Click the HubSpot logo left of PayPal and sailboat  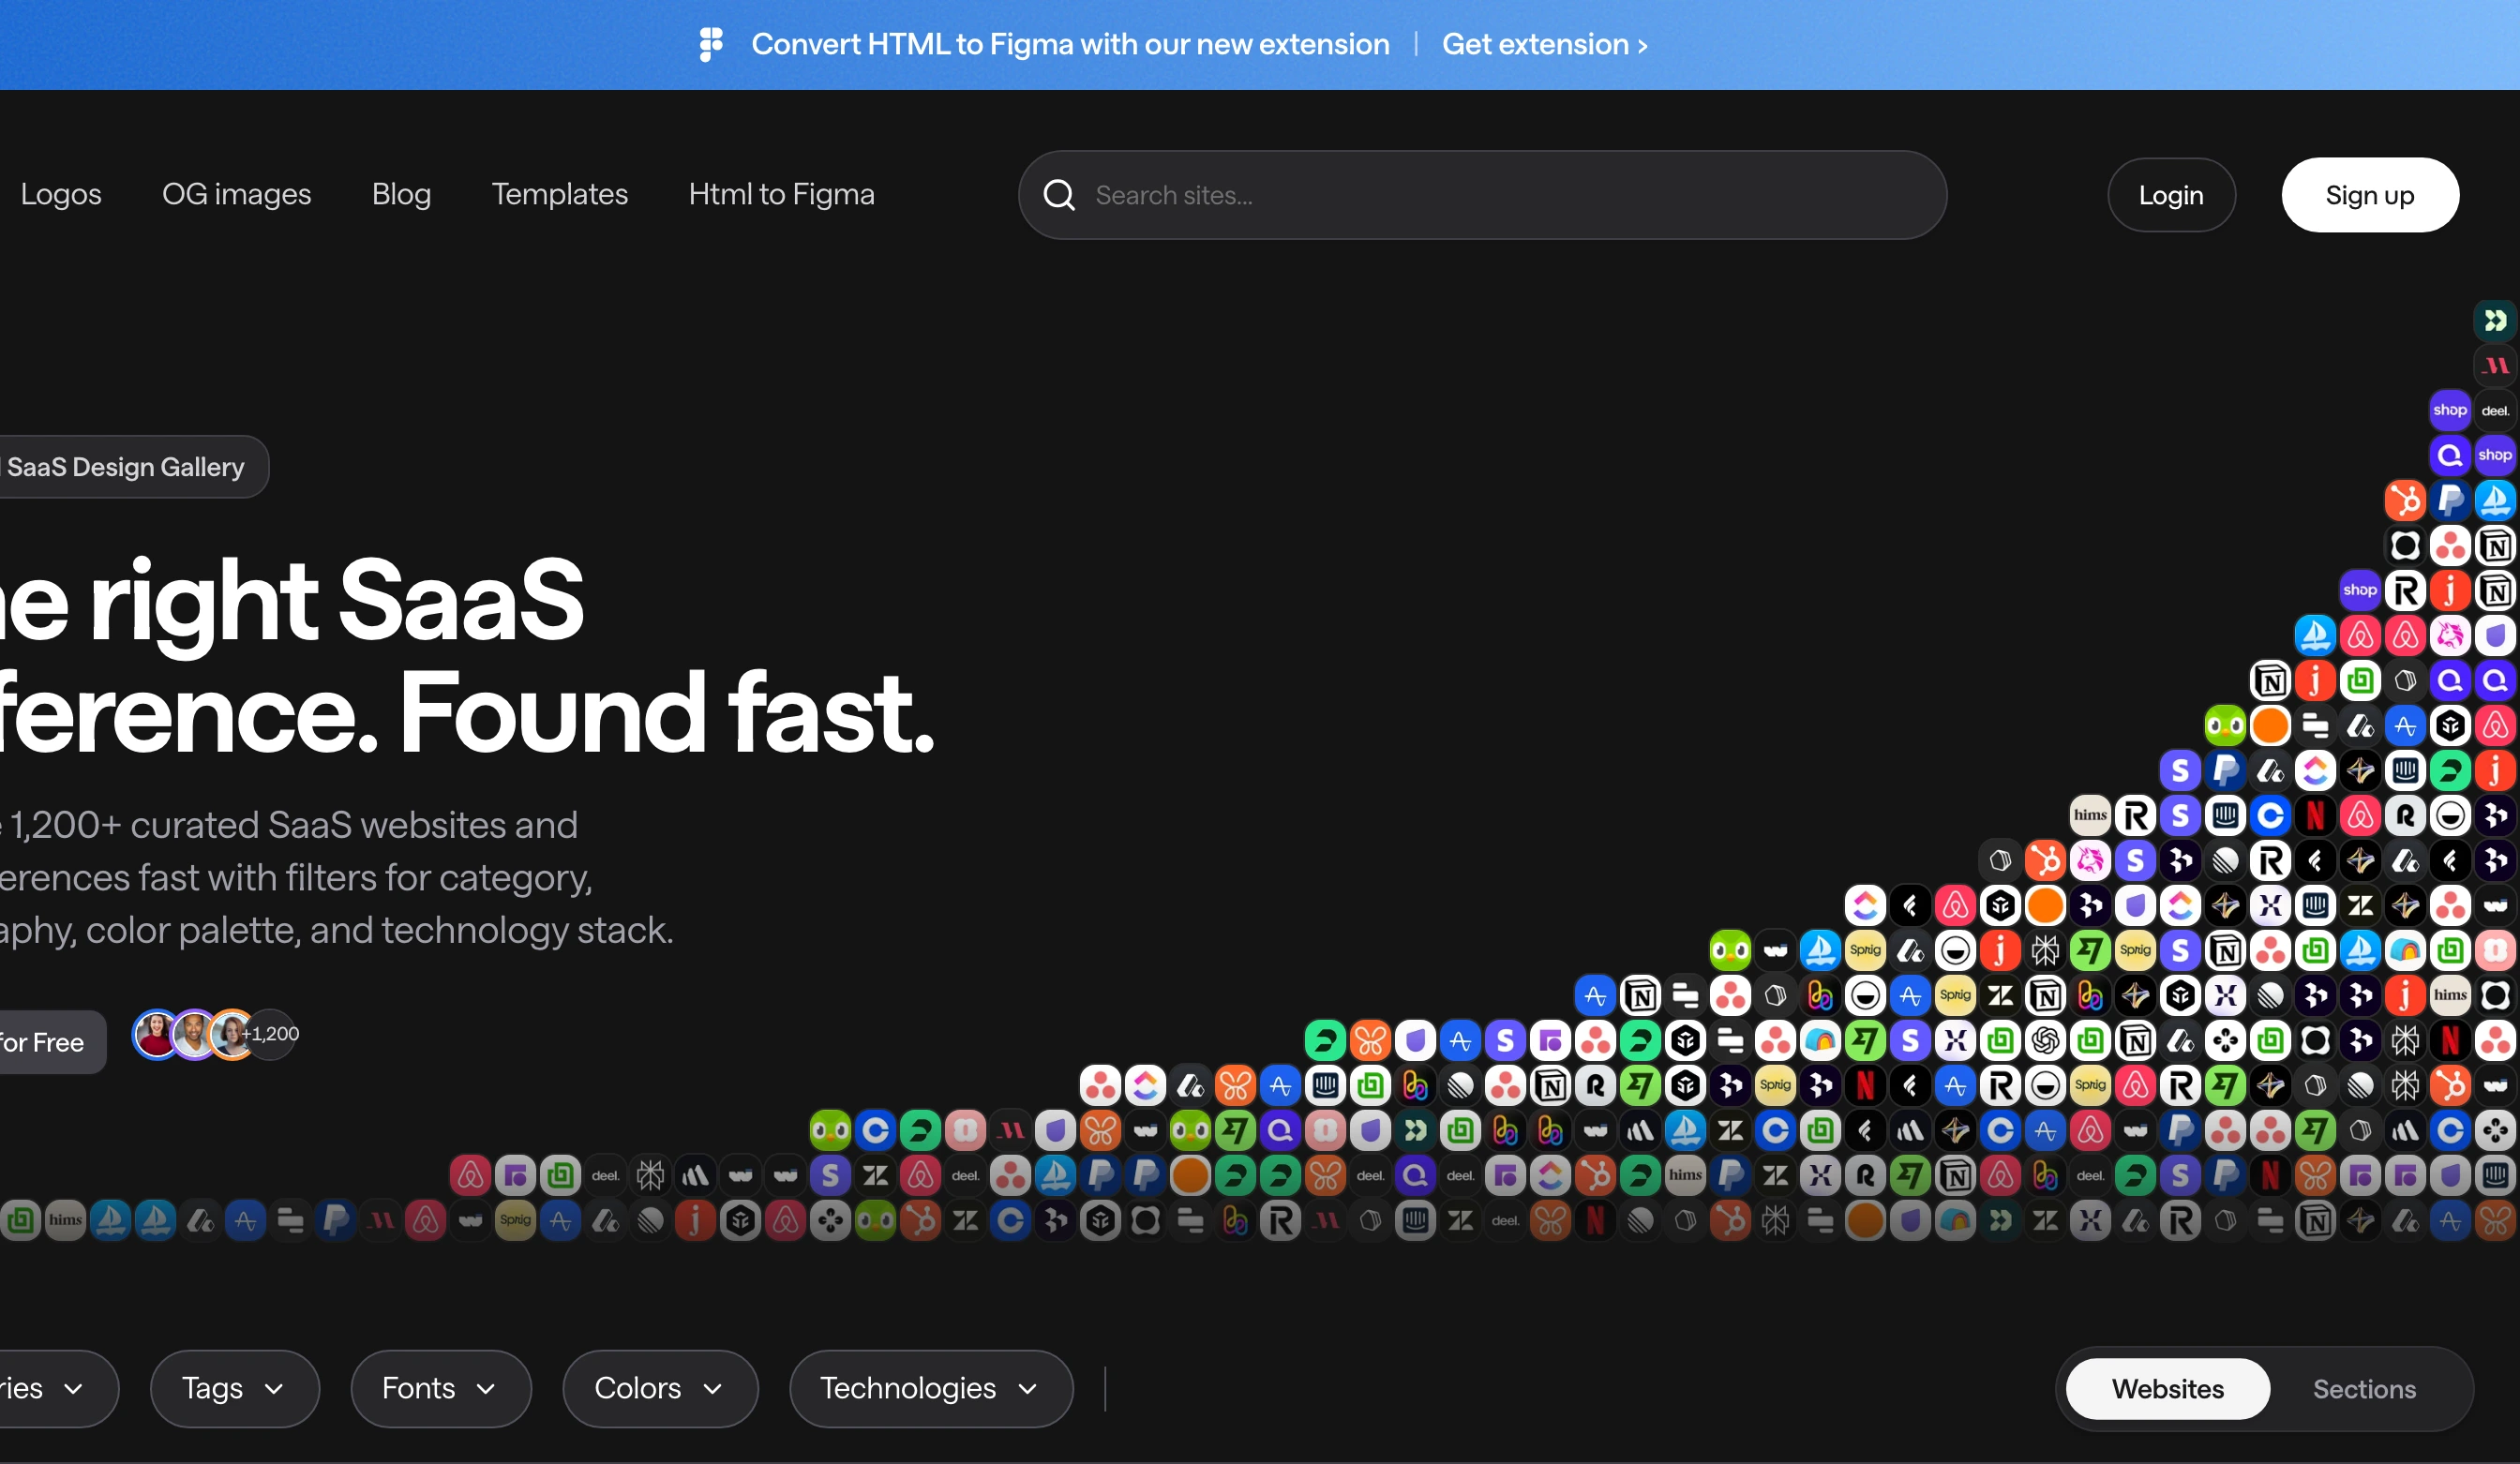[x=2405, y=500]
